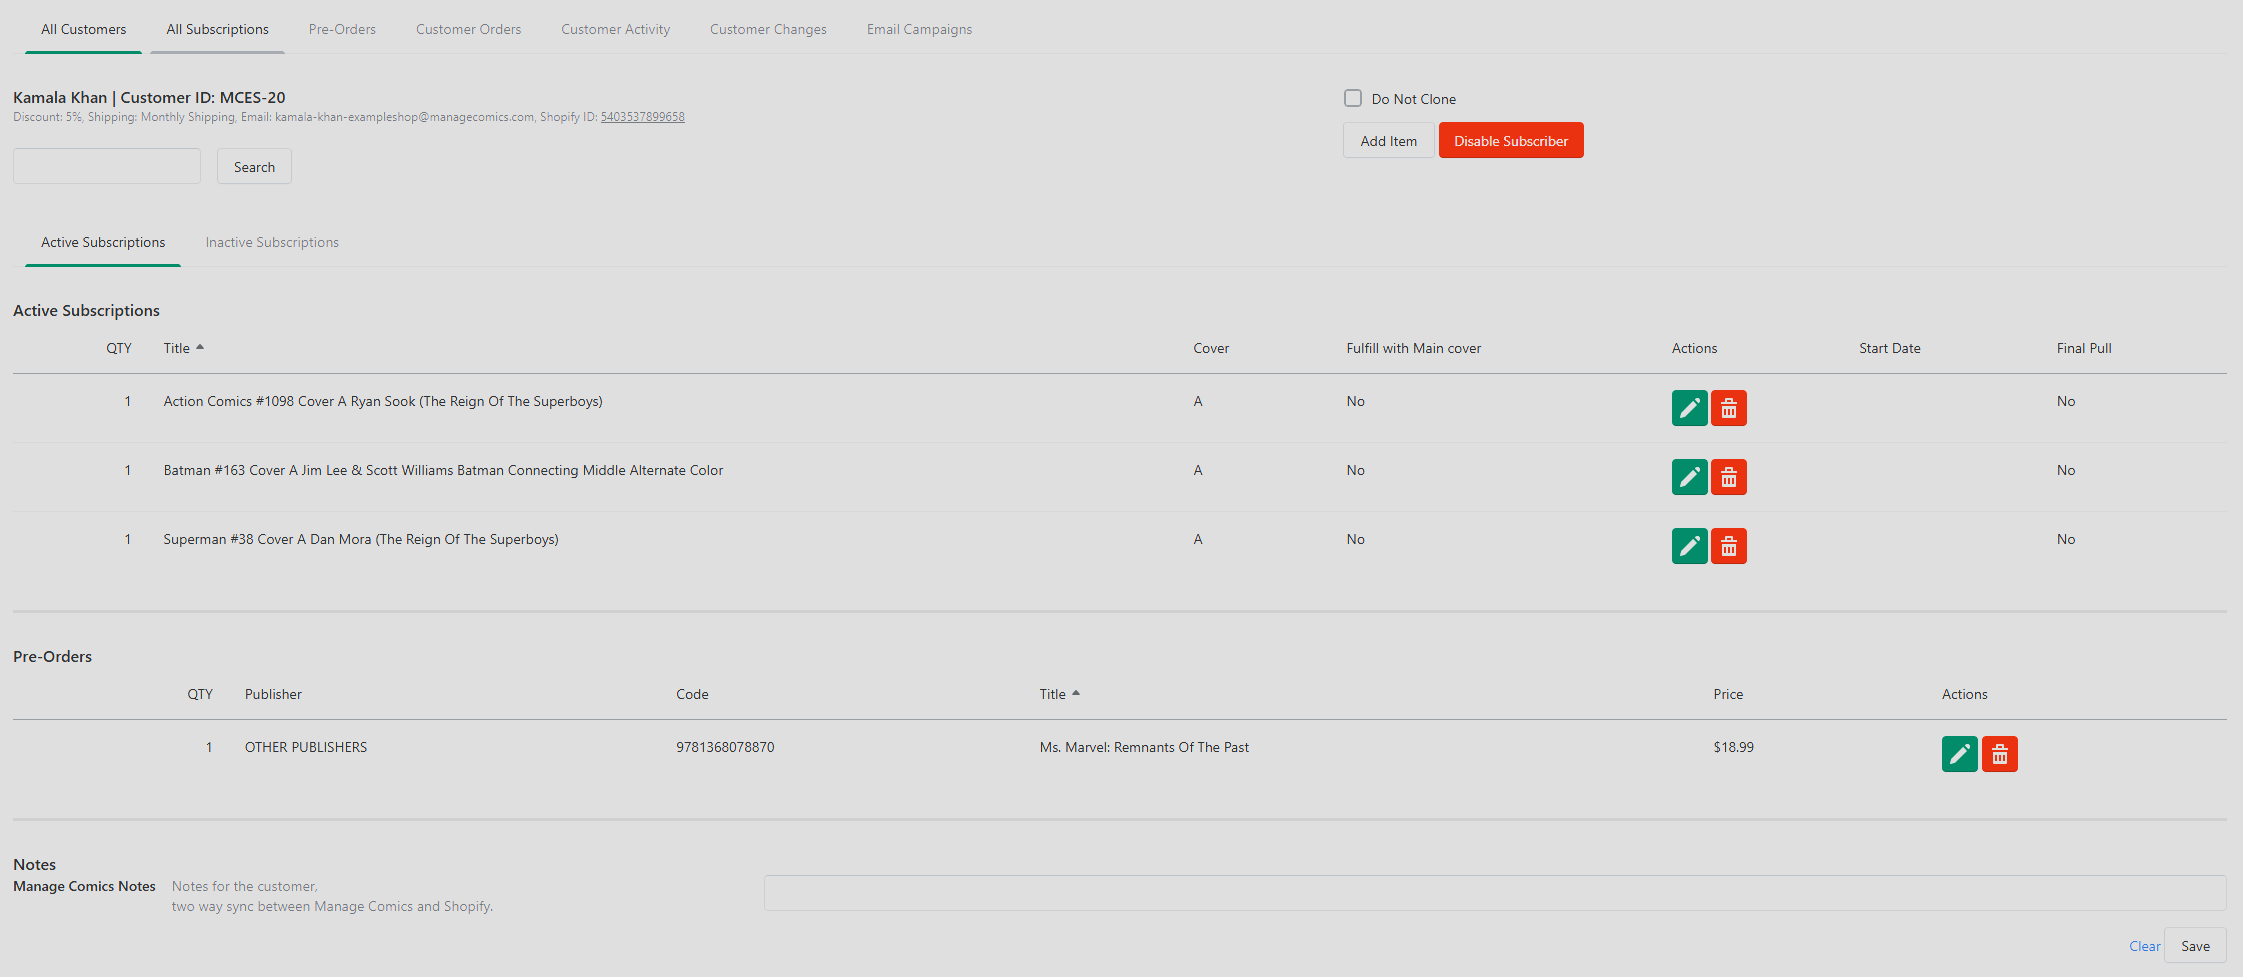Edit the Superman #38 subscription
Image resolution: width=2243 pixels, height=977 pixels.
pos(1689,546)
